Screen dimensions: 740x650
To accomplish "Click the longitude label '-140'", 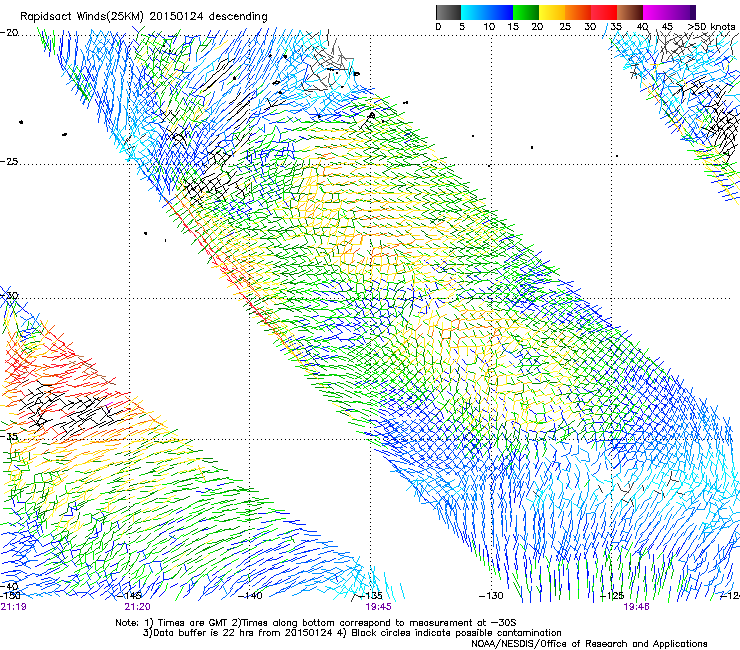I will [250, 596].
